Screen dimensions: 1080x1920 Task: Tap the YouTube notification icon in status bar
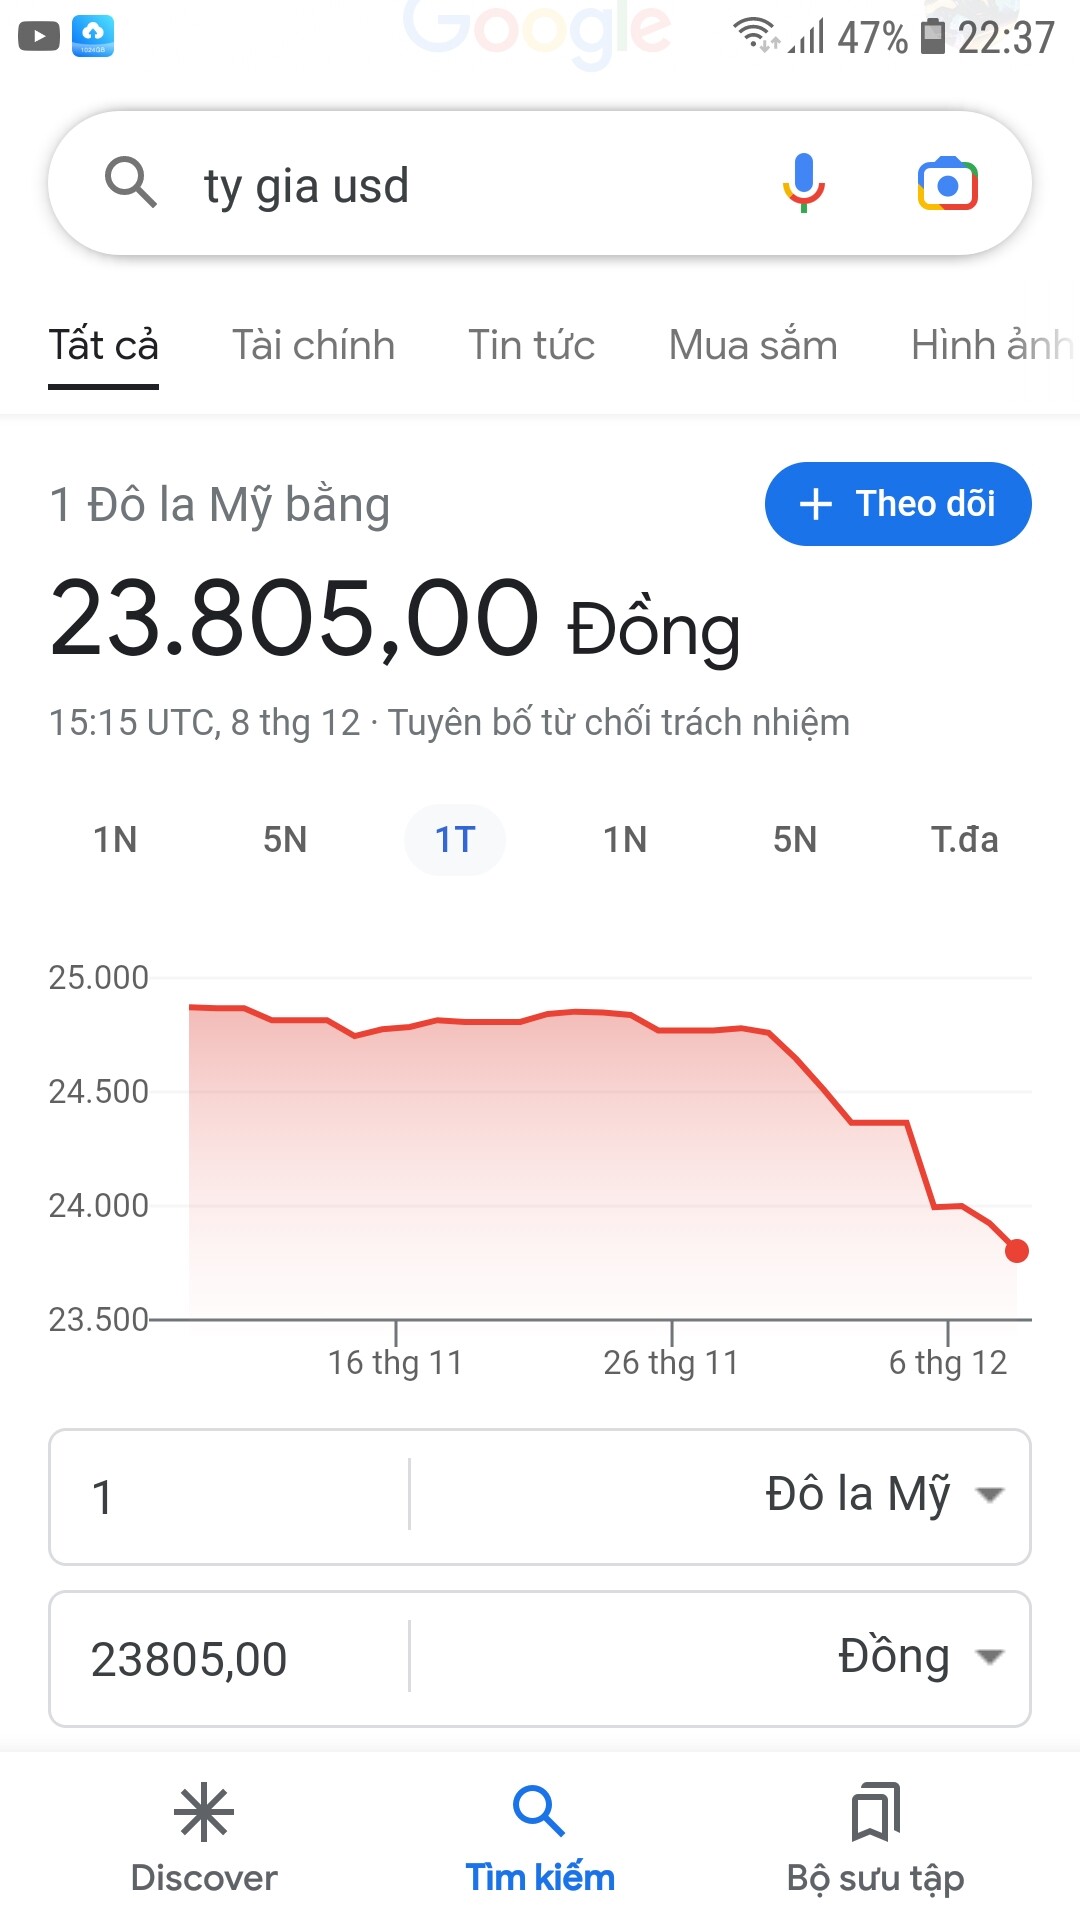(x=39, y=37)
